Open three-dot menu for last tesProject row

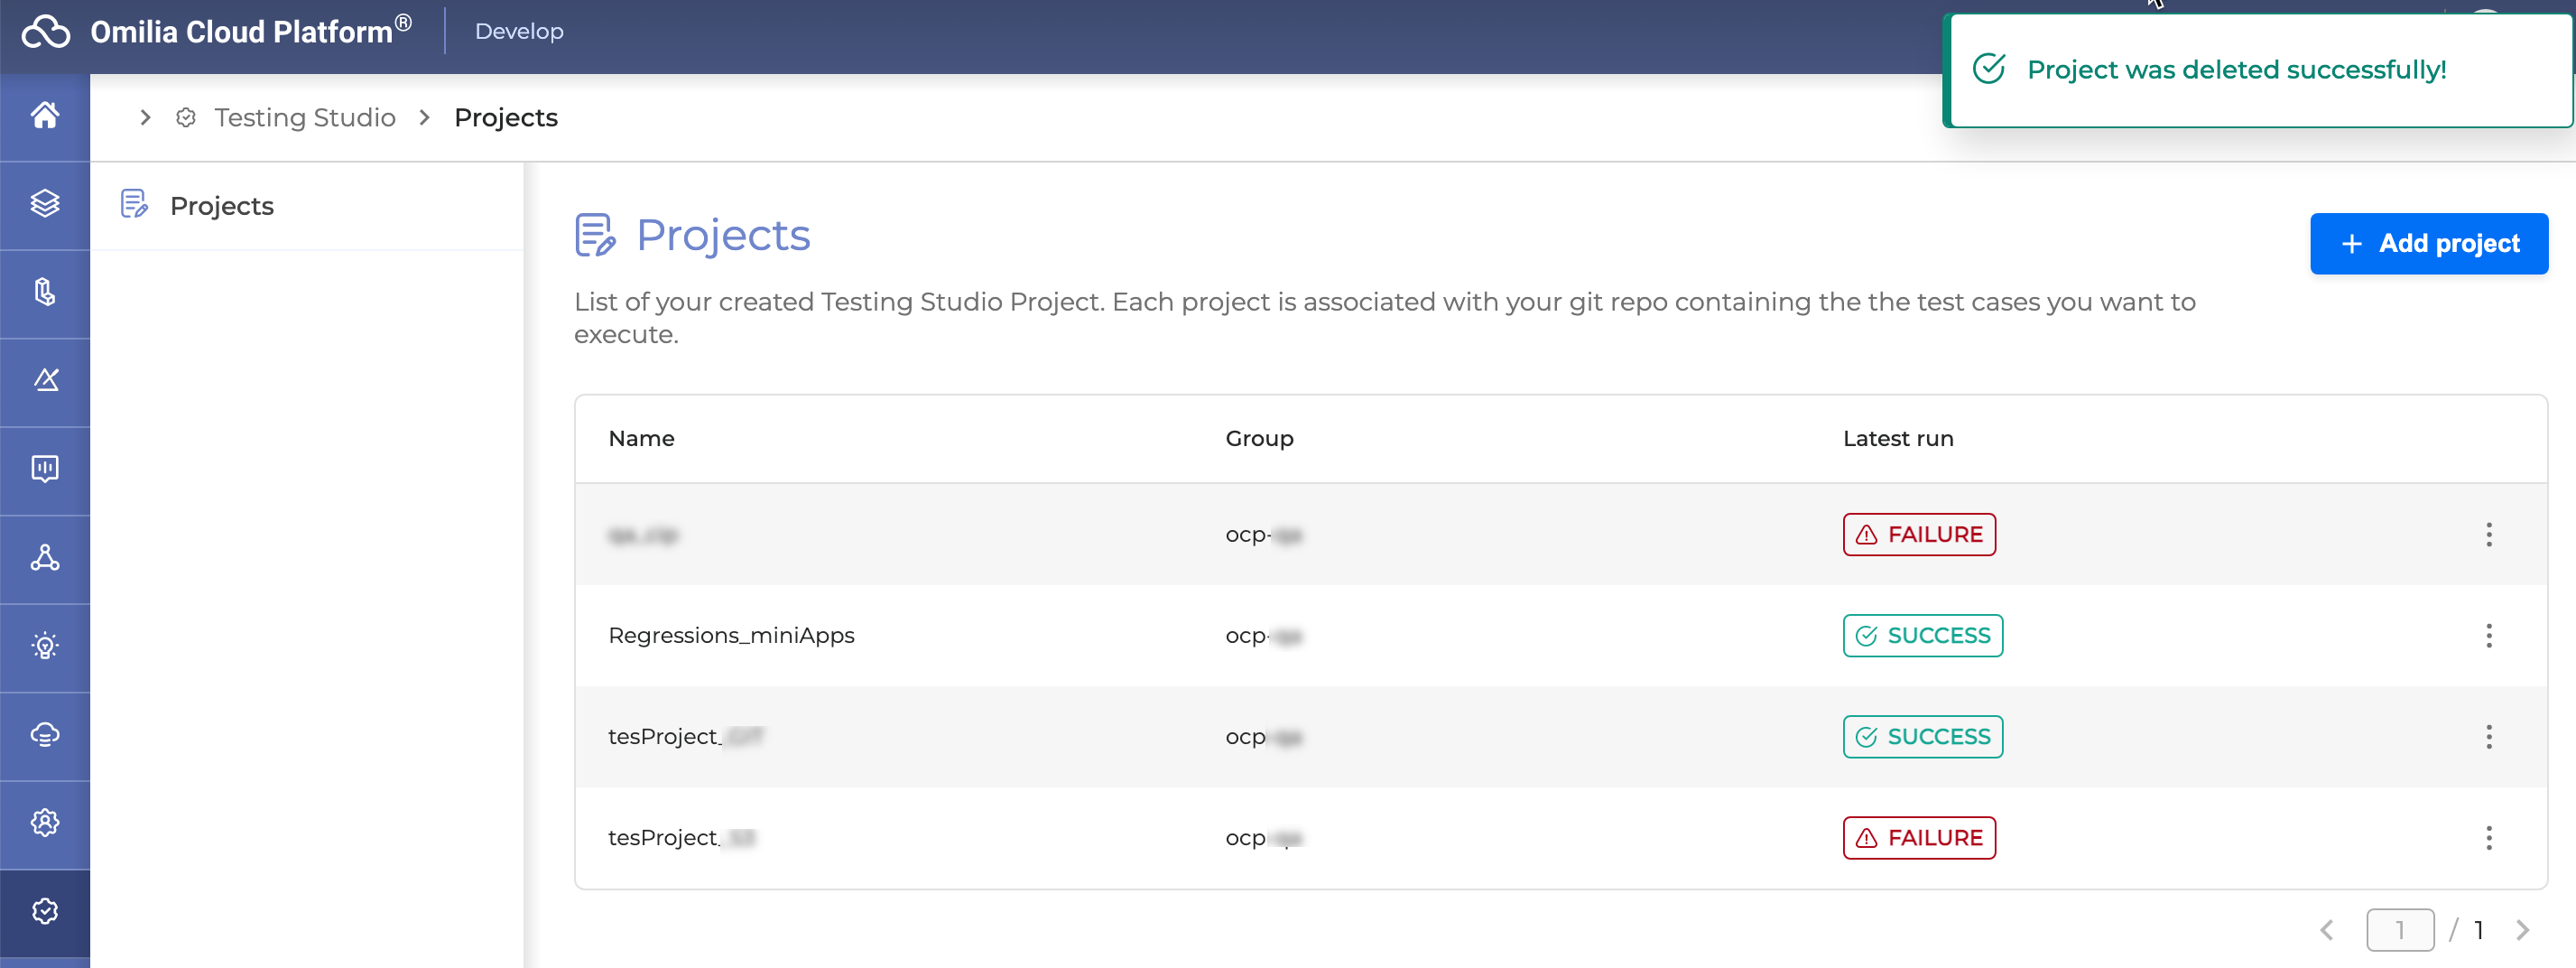[2488, 838]
